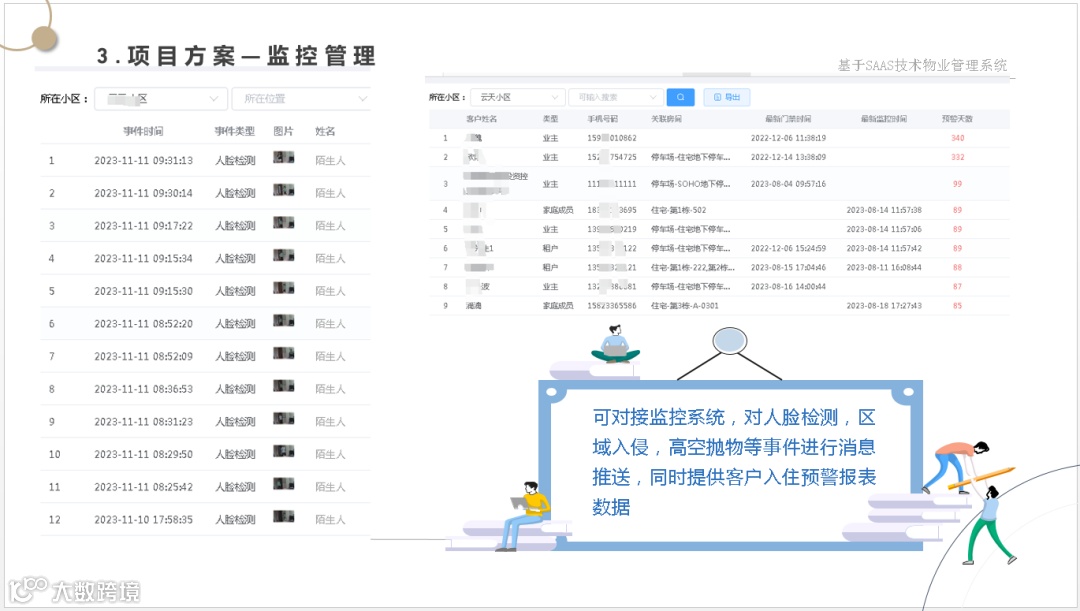Image resolution: width=1080 pixels, height=611 pixels.
Task: Click warning days value 85
Action: [957, 306]
